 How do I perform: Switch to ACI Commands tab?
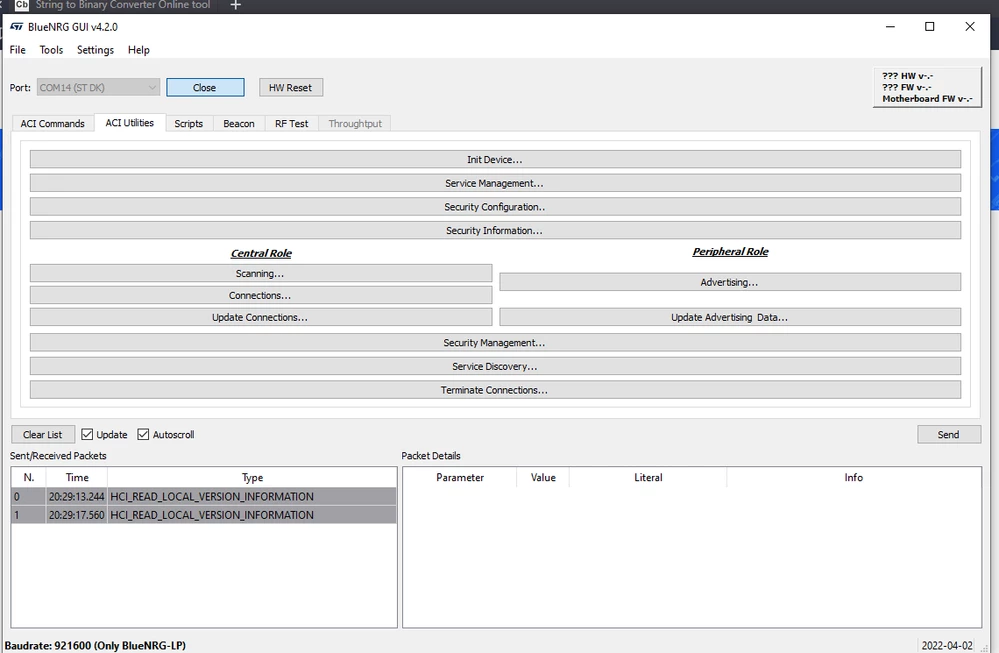(52, 124)
